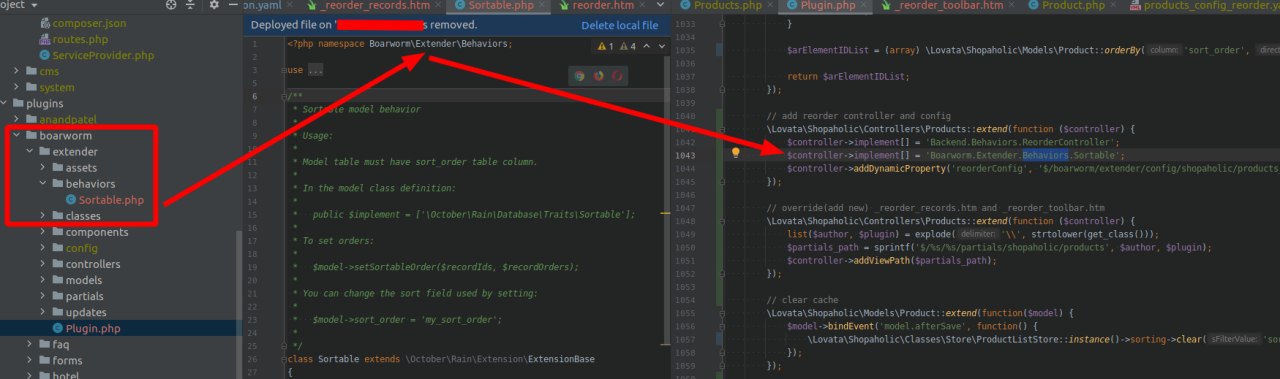Close the Products.php tab
The image size is (1280, 379).
coord(771,5)
